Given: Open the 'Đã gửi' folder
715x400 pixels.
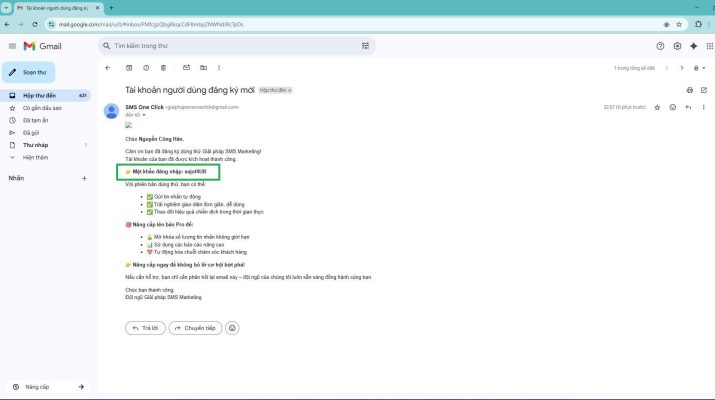Looking at the screenshot, I should point(31,132).
